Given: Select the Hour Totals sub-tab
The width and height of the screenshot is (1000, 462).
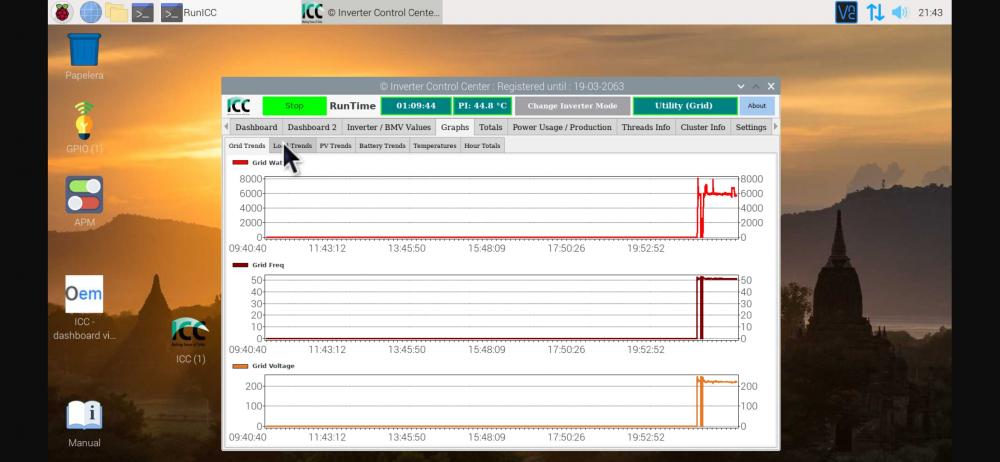Looking at the screenshot, I should (x=482, y=145).
